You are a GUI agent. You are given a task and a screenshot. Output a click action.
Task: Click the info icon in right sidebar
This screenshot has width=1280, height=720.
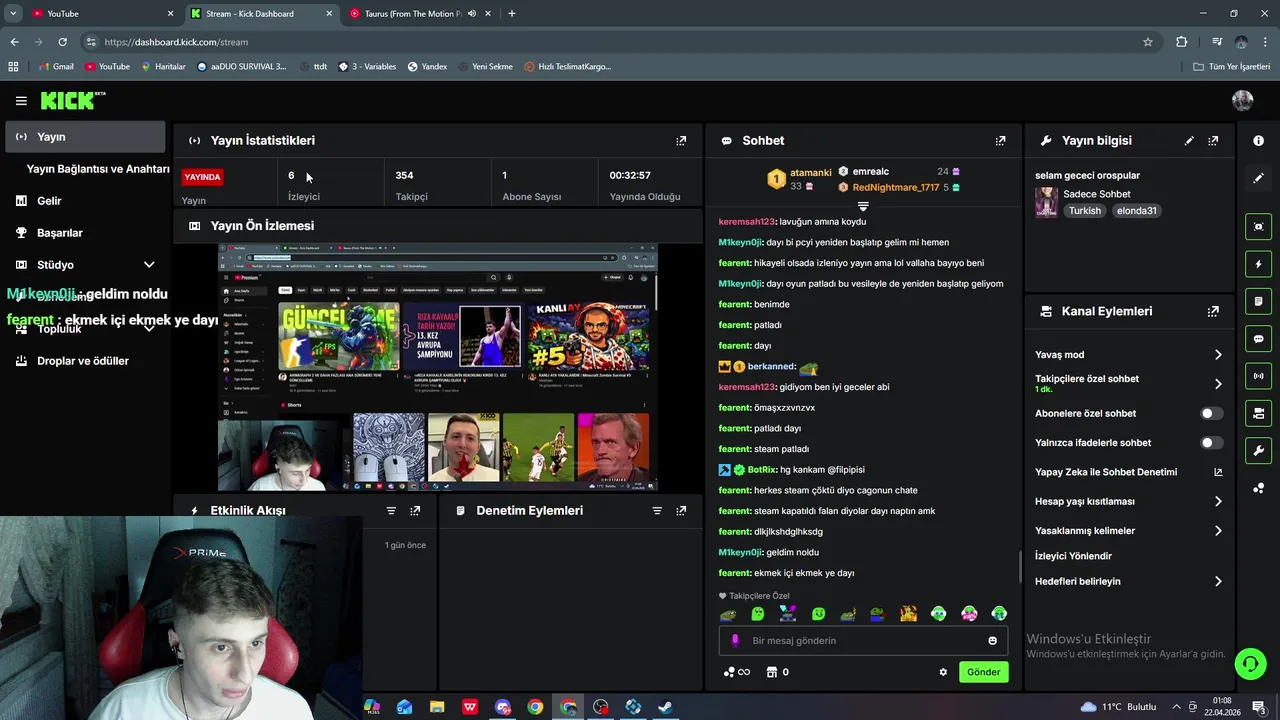tap(1258, 141)
